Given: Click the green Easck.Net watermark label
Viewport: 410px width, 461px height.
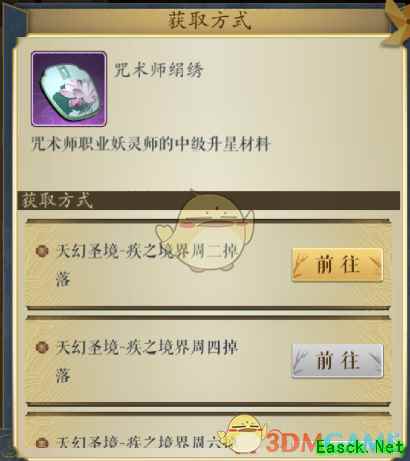Looking at the screenshot, I should tap(360, 448).
